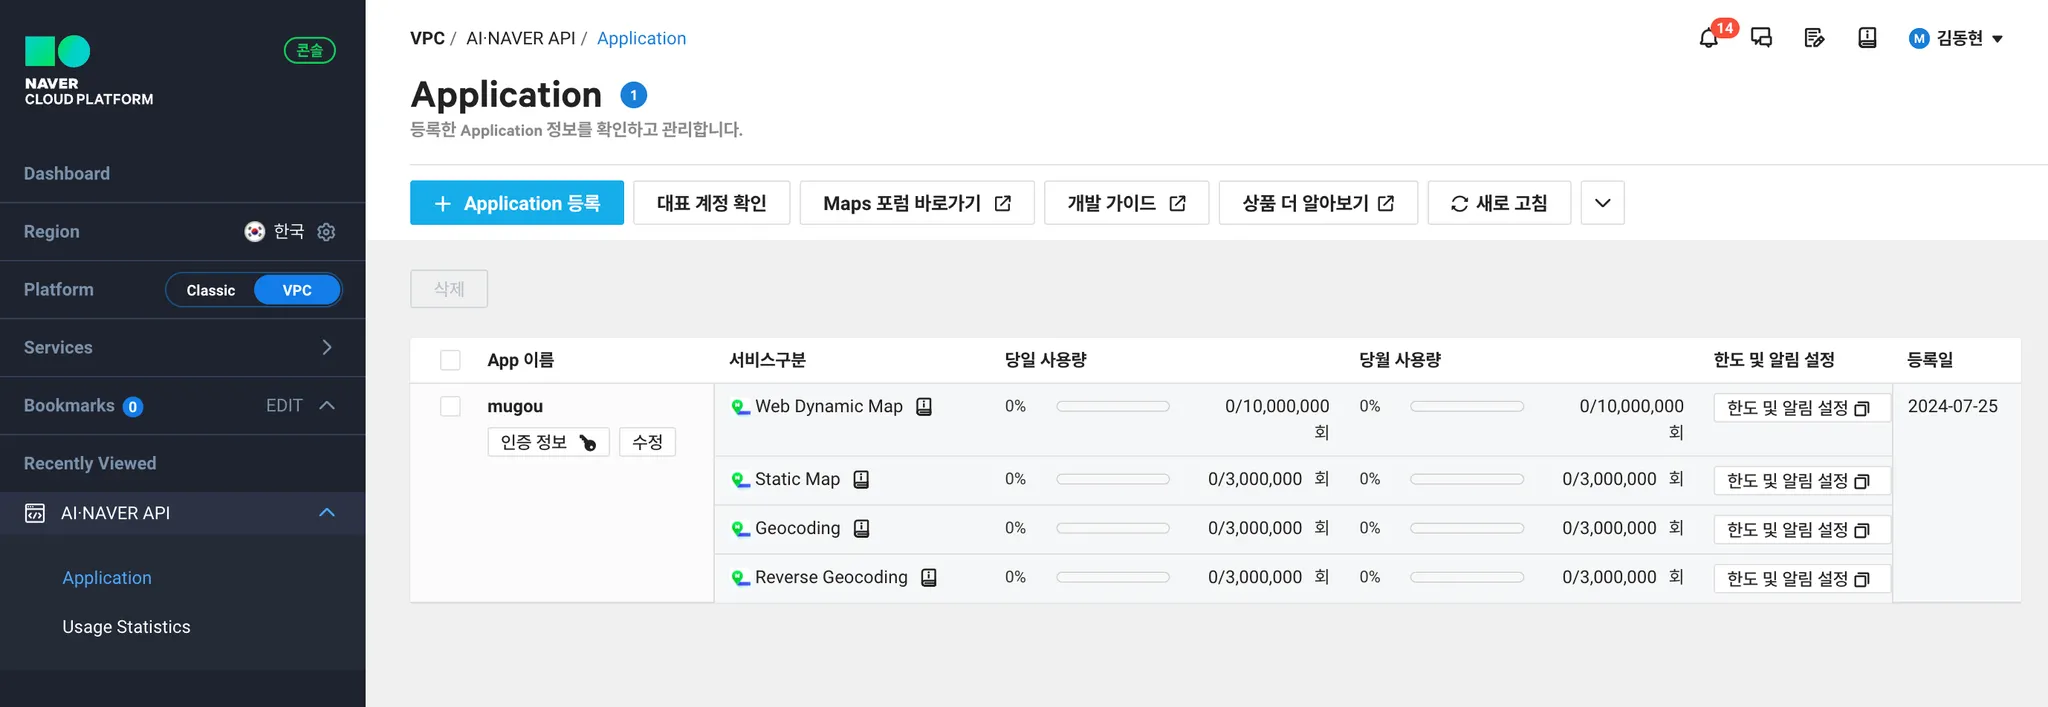Click 수정 button for mugou
This screenshot has height=707, width=2048.
click(648, 442)
